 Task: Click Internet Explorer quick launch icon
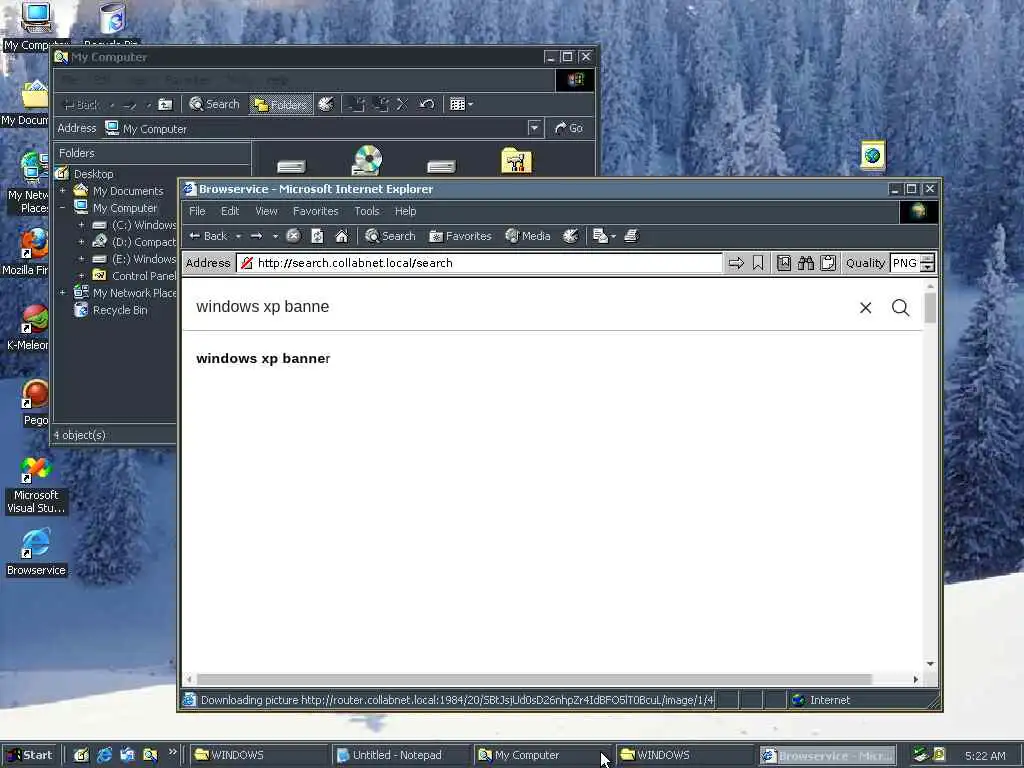tap(104, 756)
